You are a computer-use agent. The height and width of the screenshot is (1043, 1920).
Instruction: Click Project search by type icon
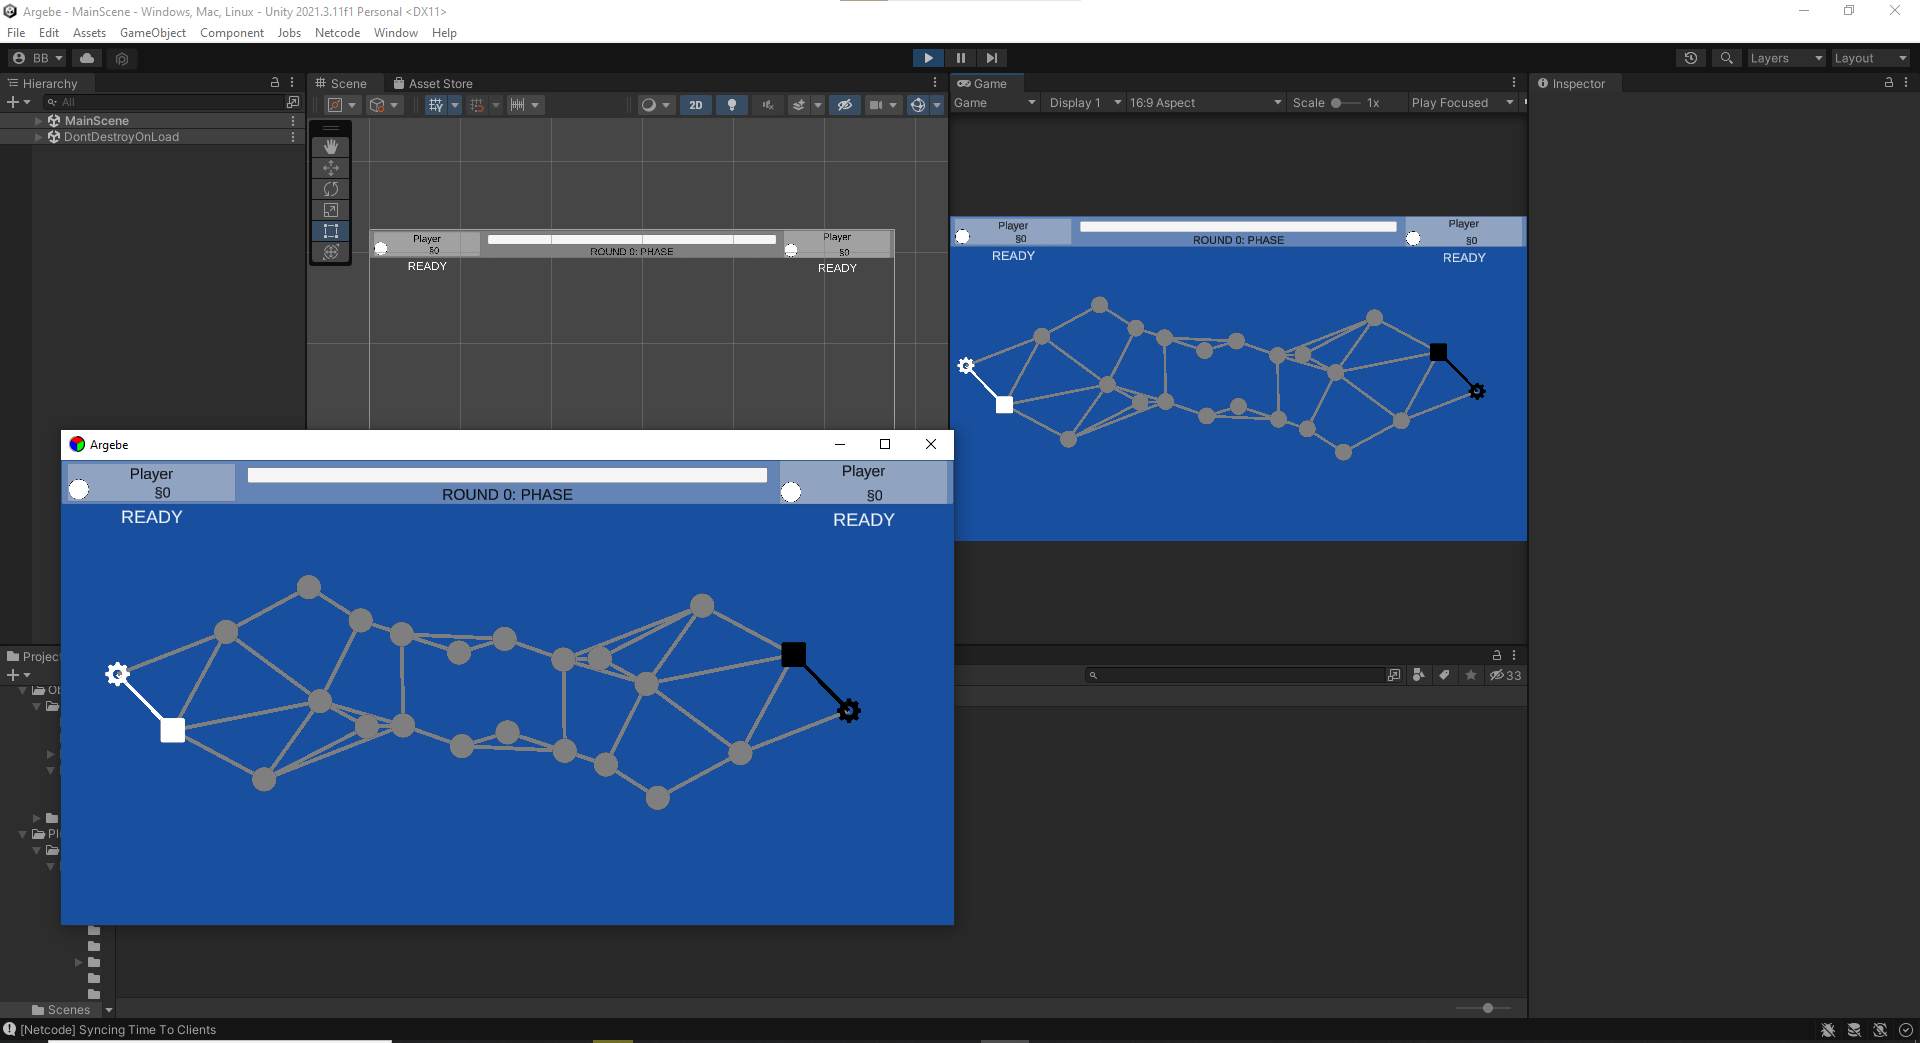pos(1419,675)
